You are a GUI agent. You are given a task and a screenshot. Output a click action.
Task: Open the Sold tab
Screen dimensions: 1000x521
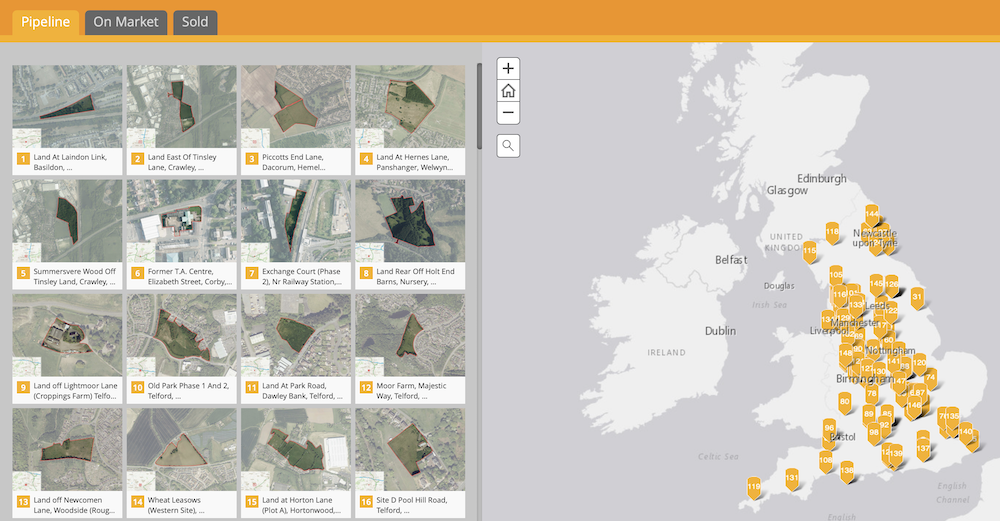pyautogui.click(x=195, y=22)
